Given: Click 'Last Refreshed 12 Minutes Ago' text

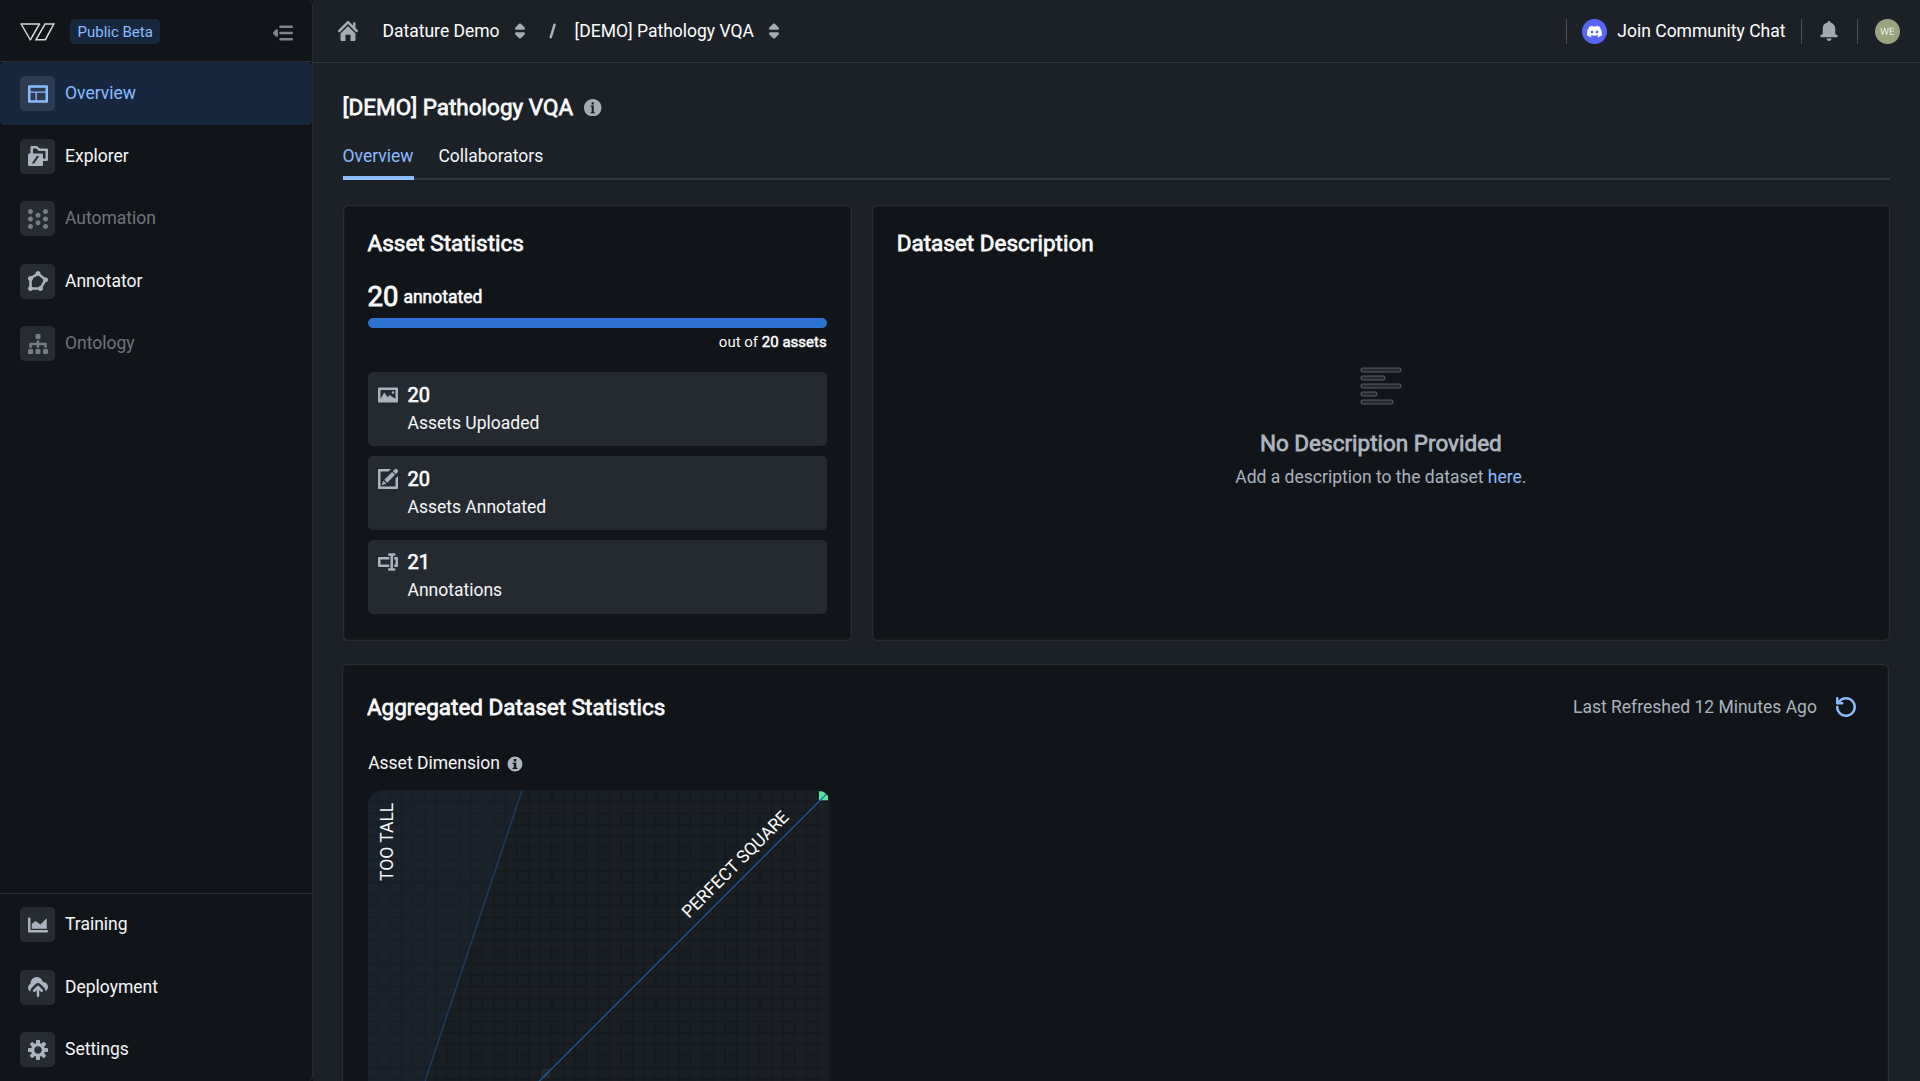Looking at the screenshot, I should point(1694,707).
